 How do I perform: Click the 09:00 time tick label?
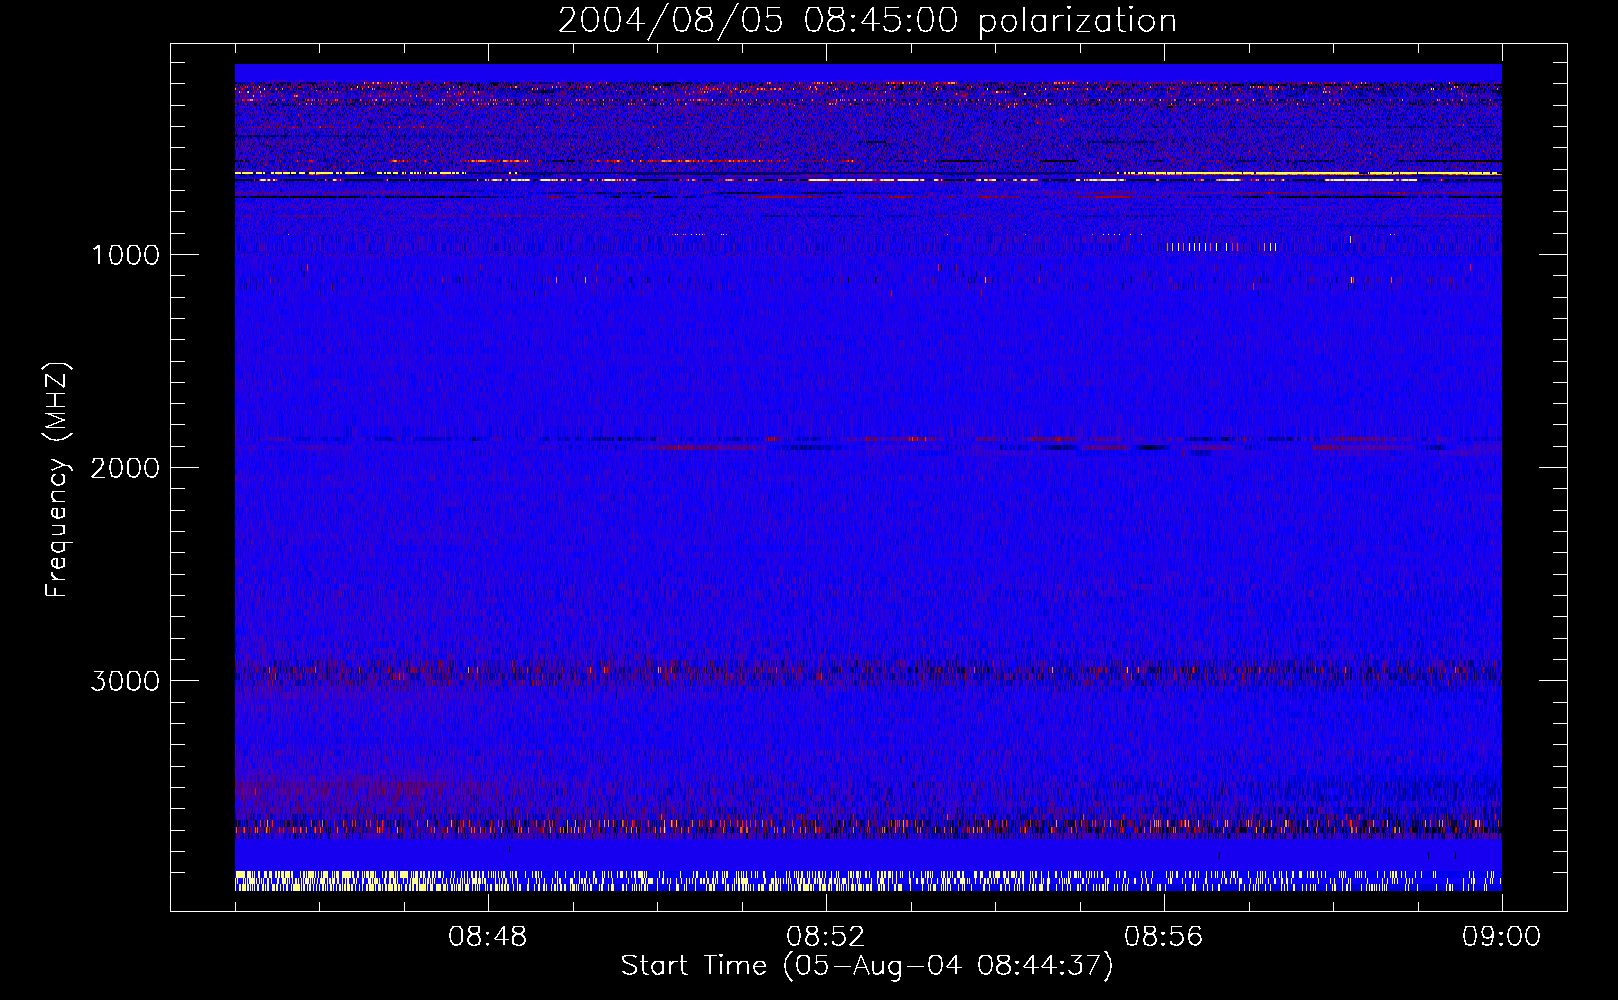click(1502, 937)
